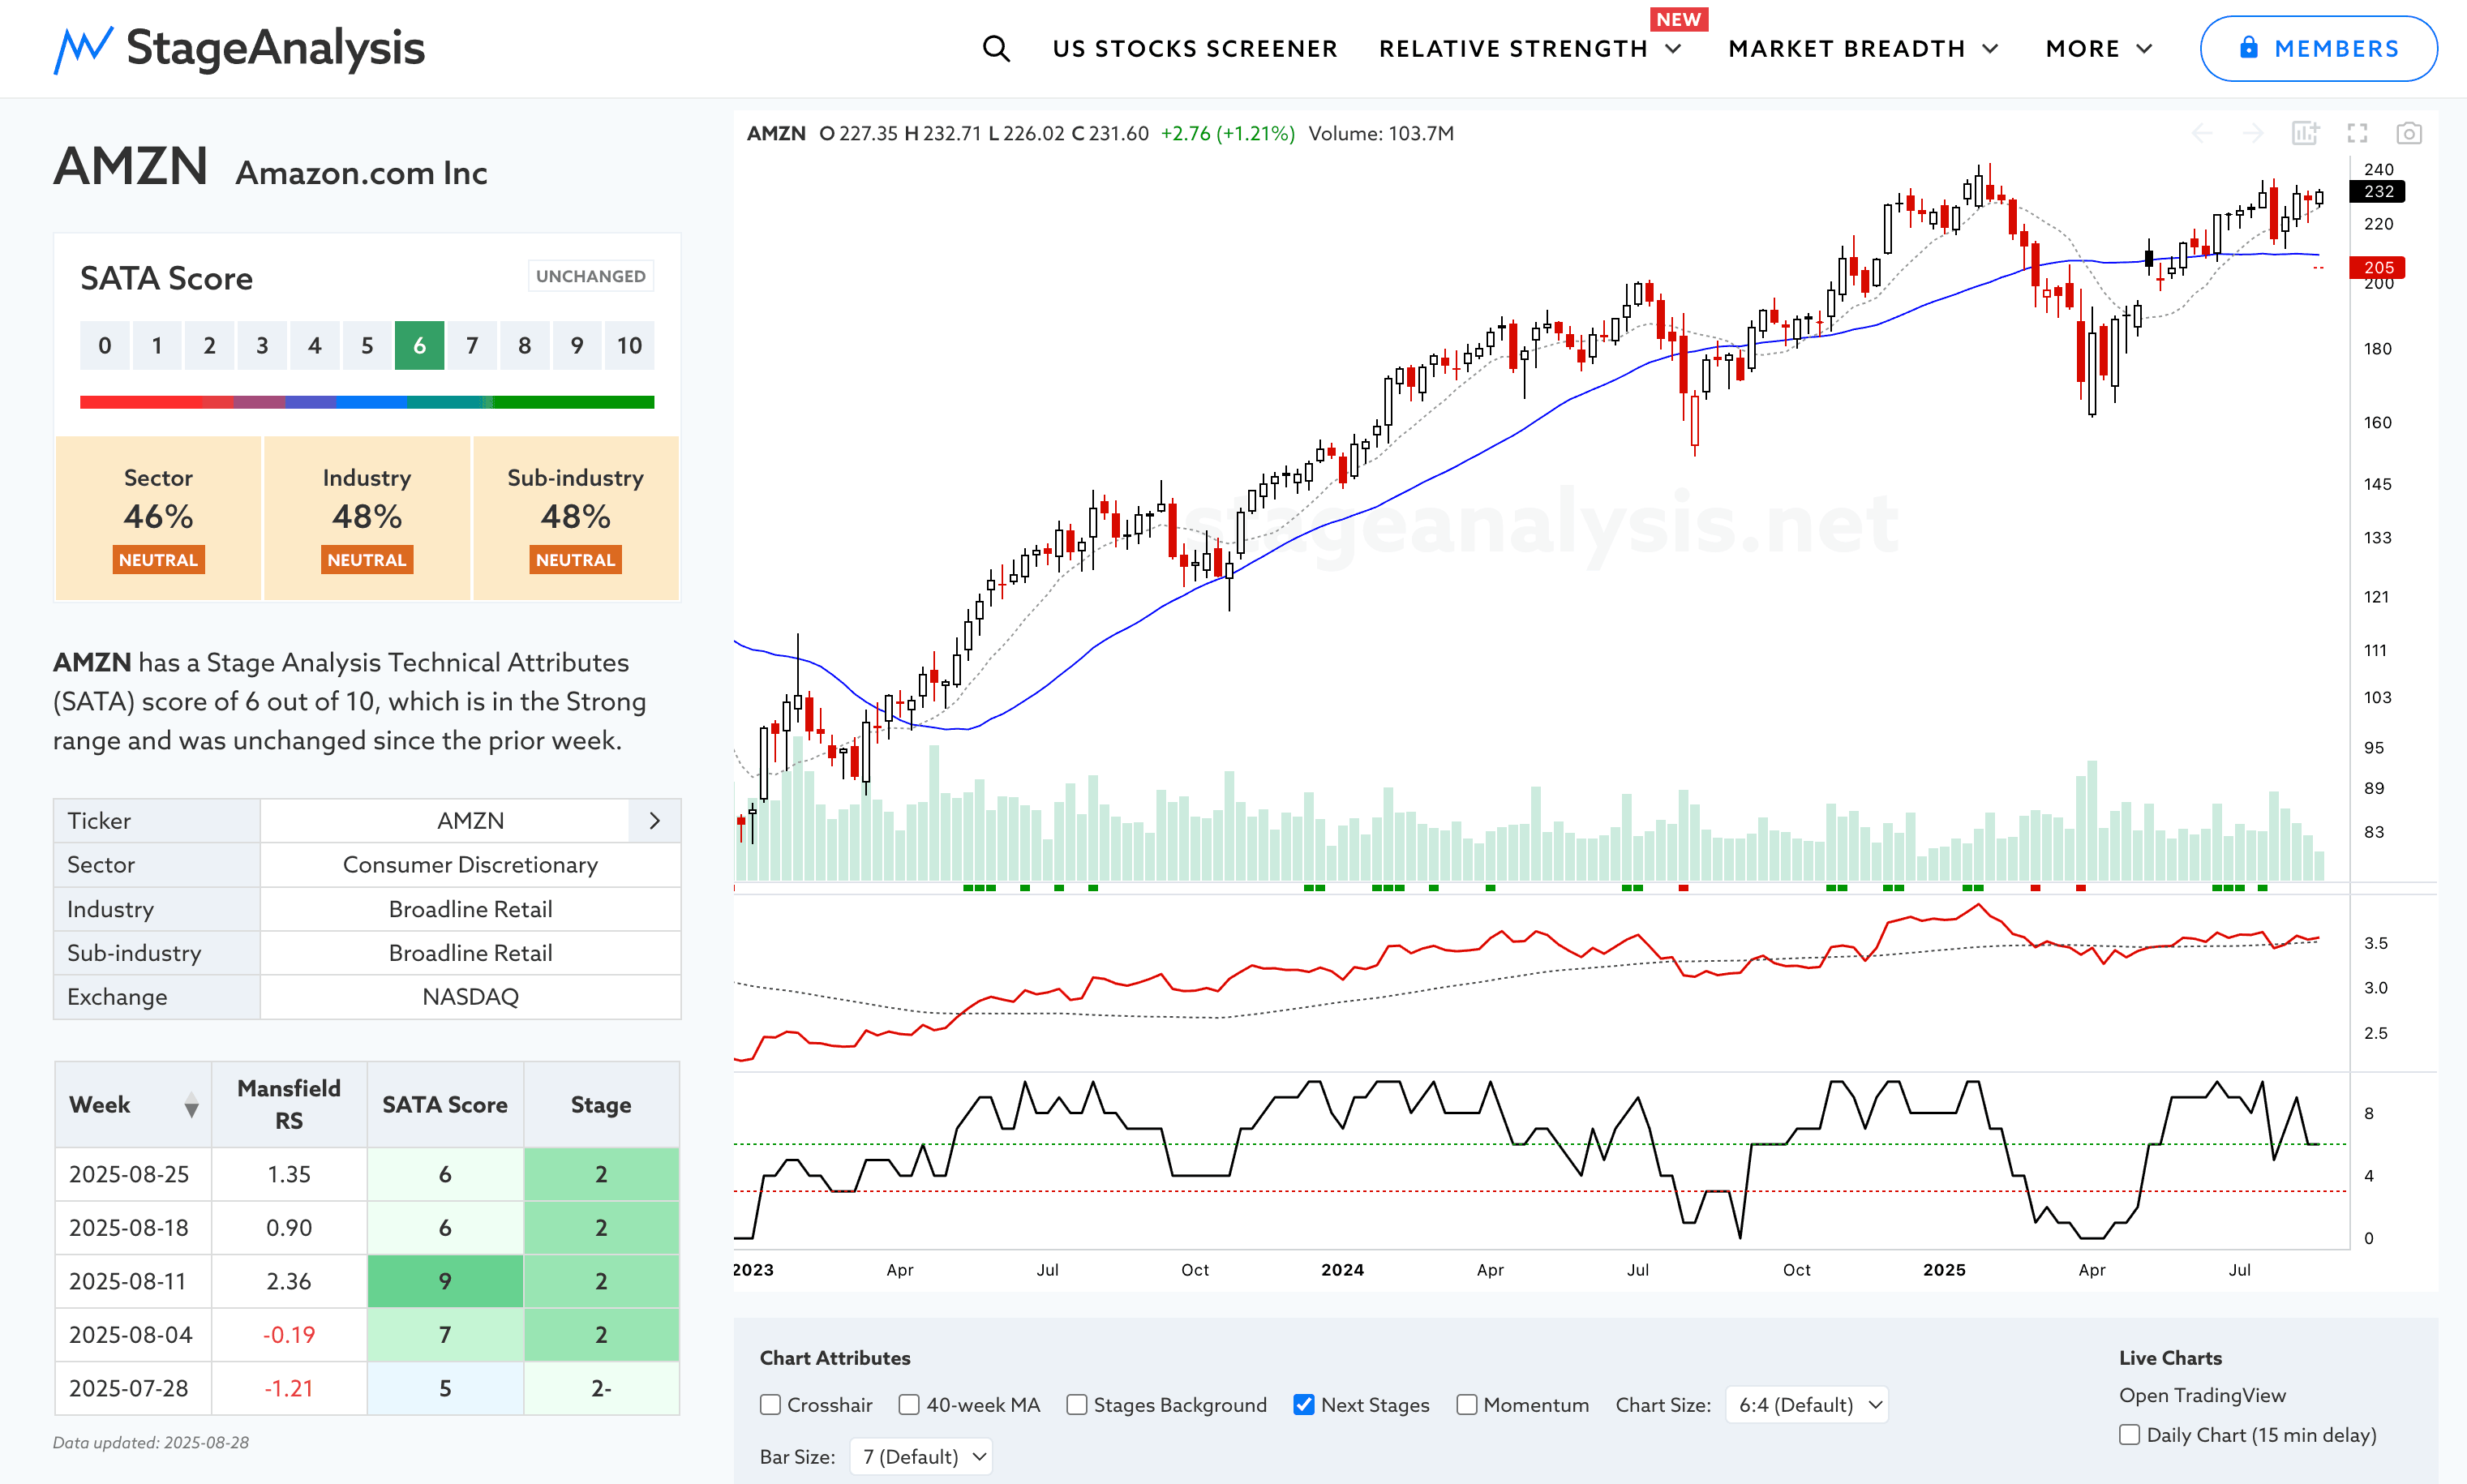2467x1484 pixels.
Task: Toggle fullscreen chart icon
Action: click(2357, 133)
